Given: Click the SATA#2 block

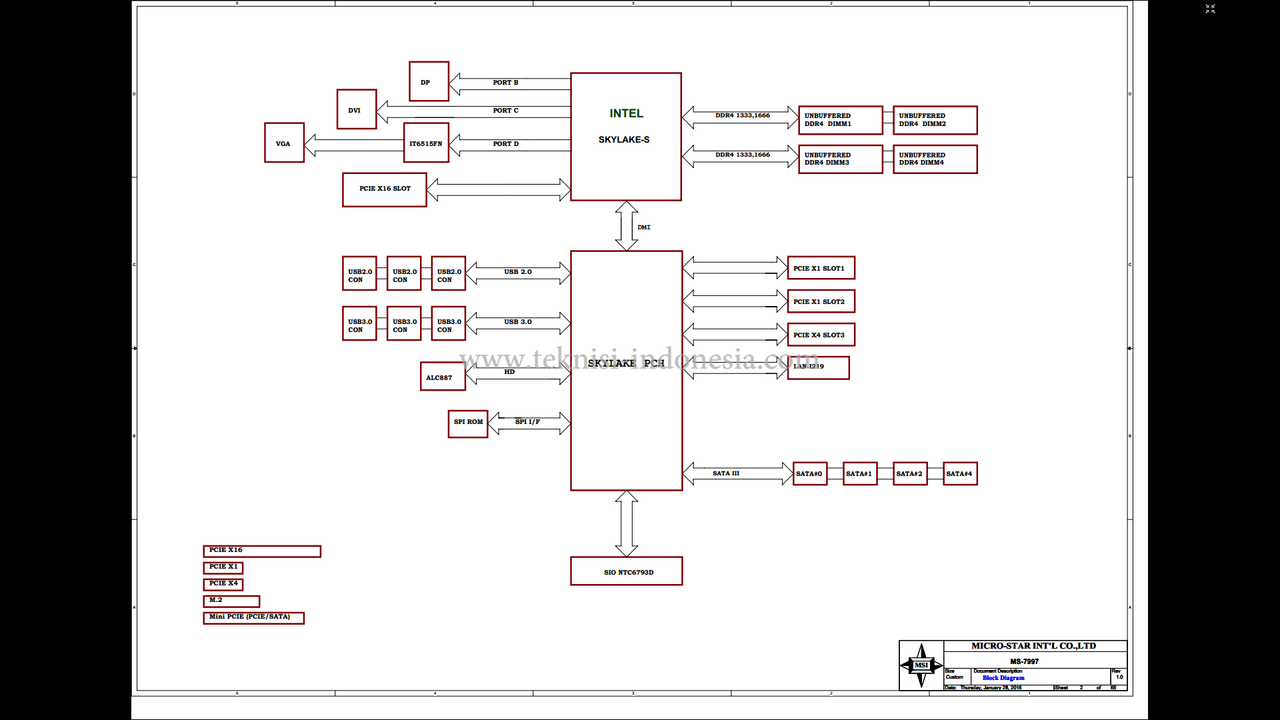Looking at the screenshot, I should pyautogui.click(x=910, y=473).
